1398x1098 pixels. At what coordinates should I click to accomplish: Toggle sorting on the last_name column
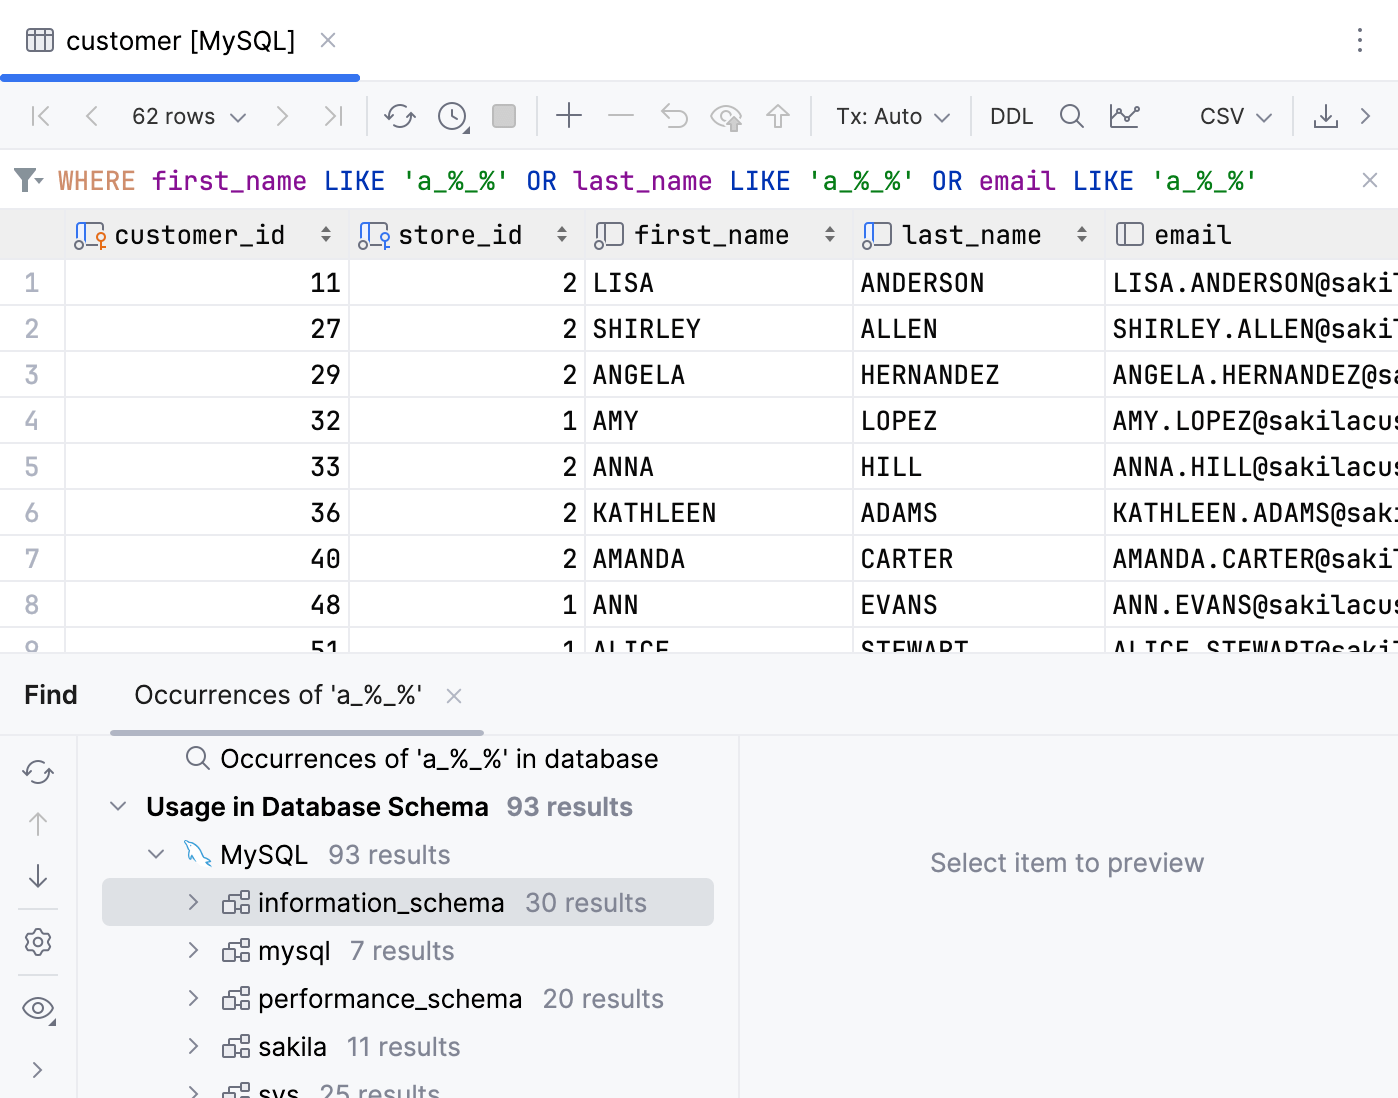point(1082,234)
